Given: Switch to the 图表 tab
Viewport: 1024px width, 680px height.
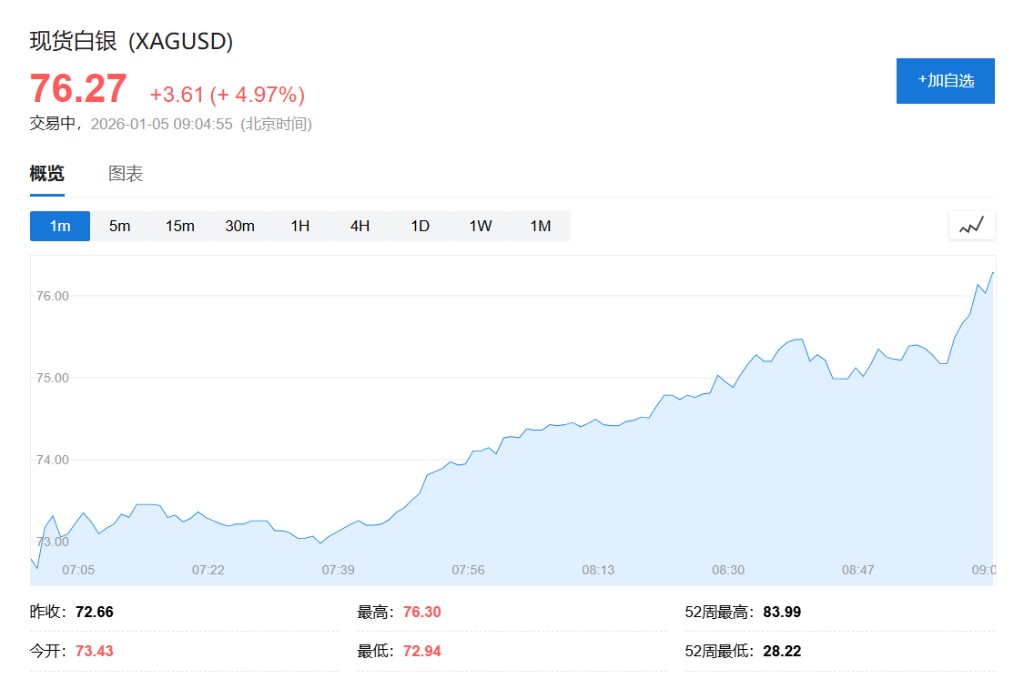Looking at the screenshot, I should click(126, 174).
